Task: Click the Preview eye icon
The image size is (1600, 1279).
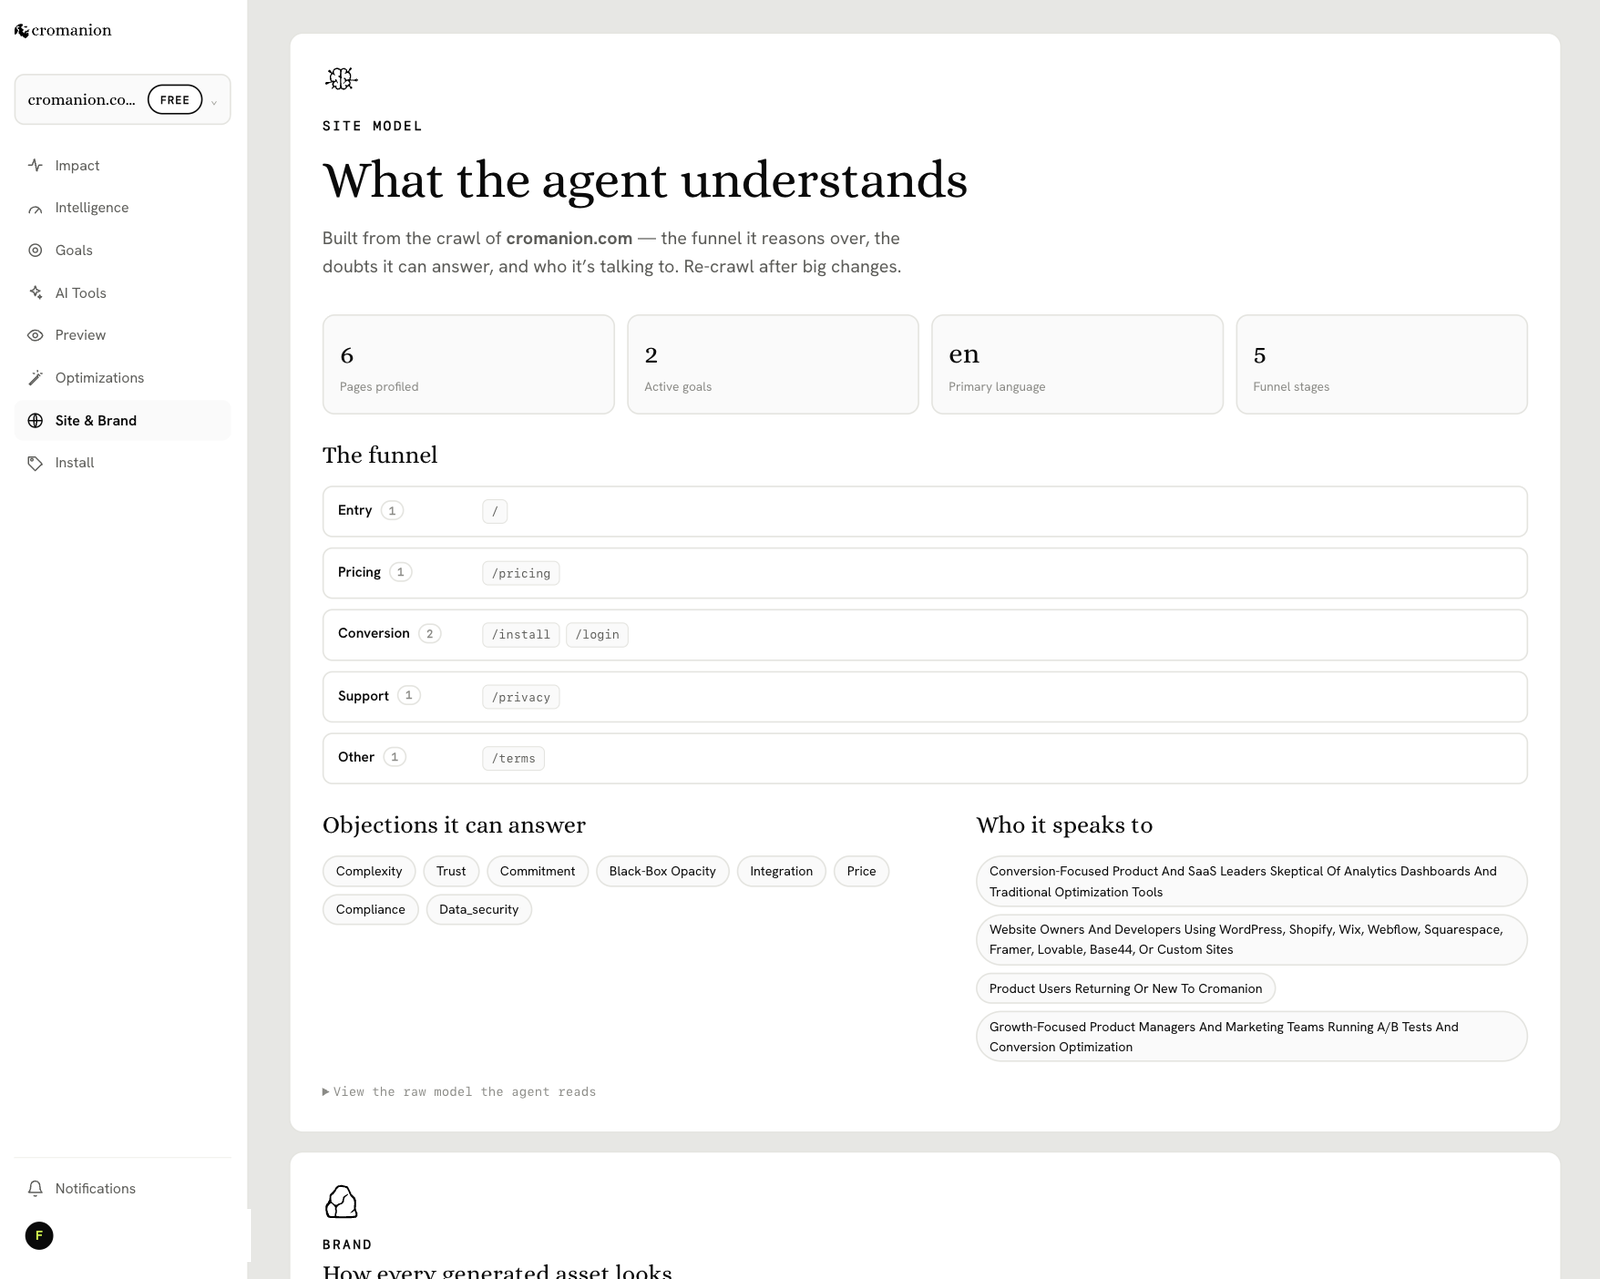Action: click(x=35, y=335)
